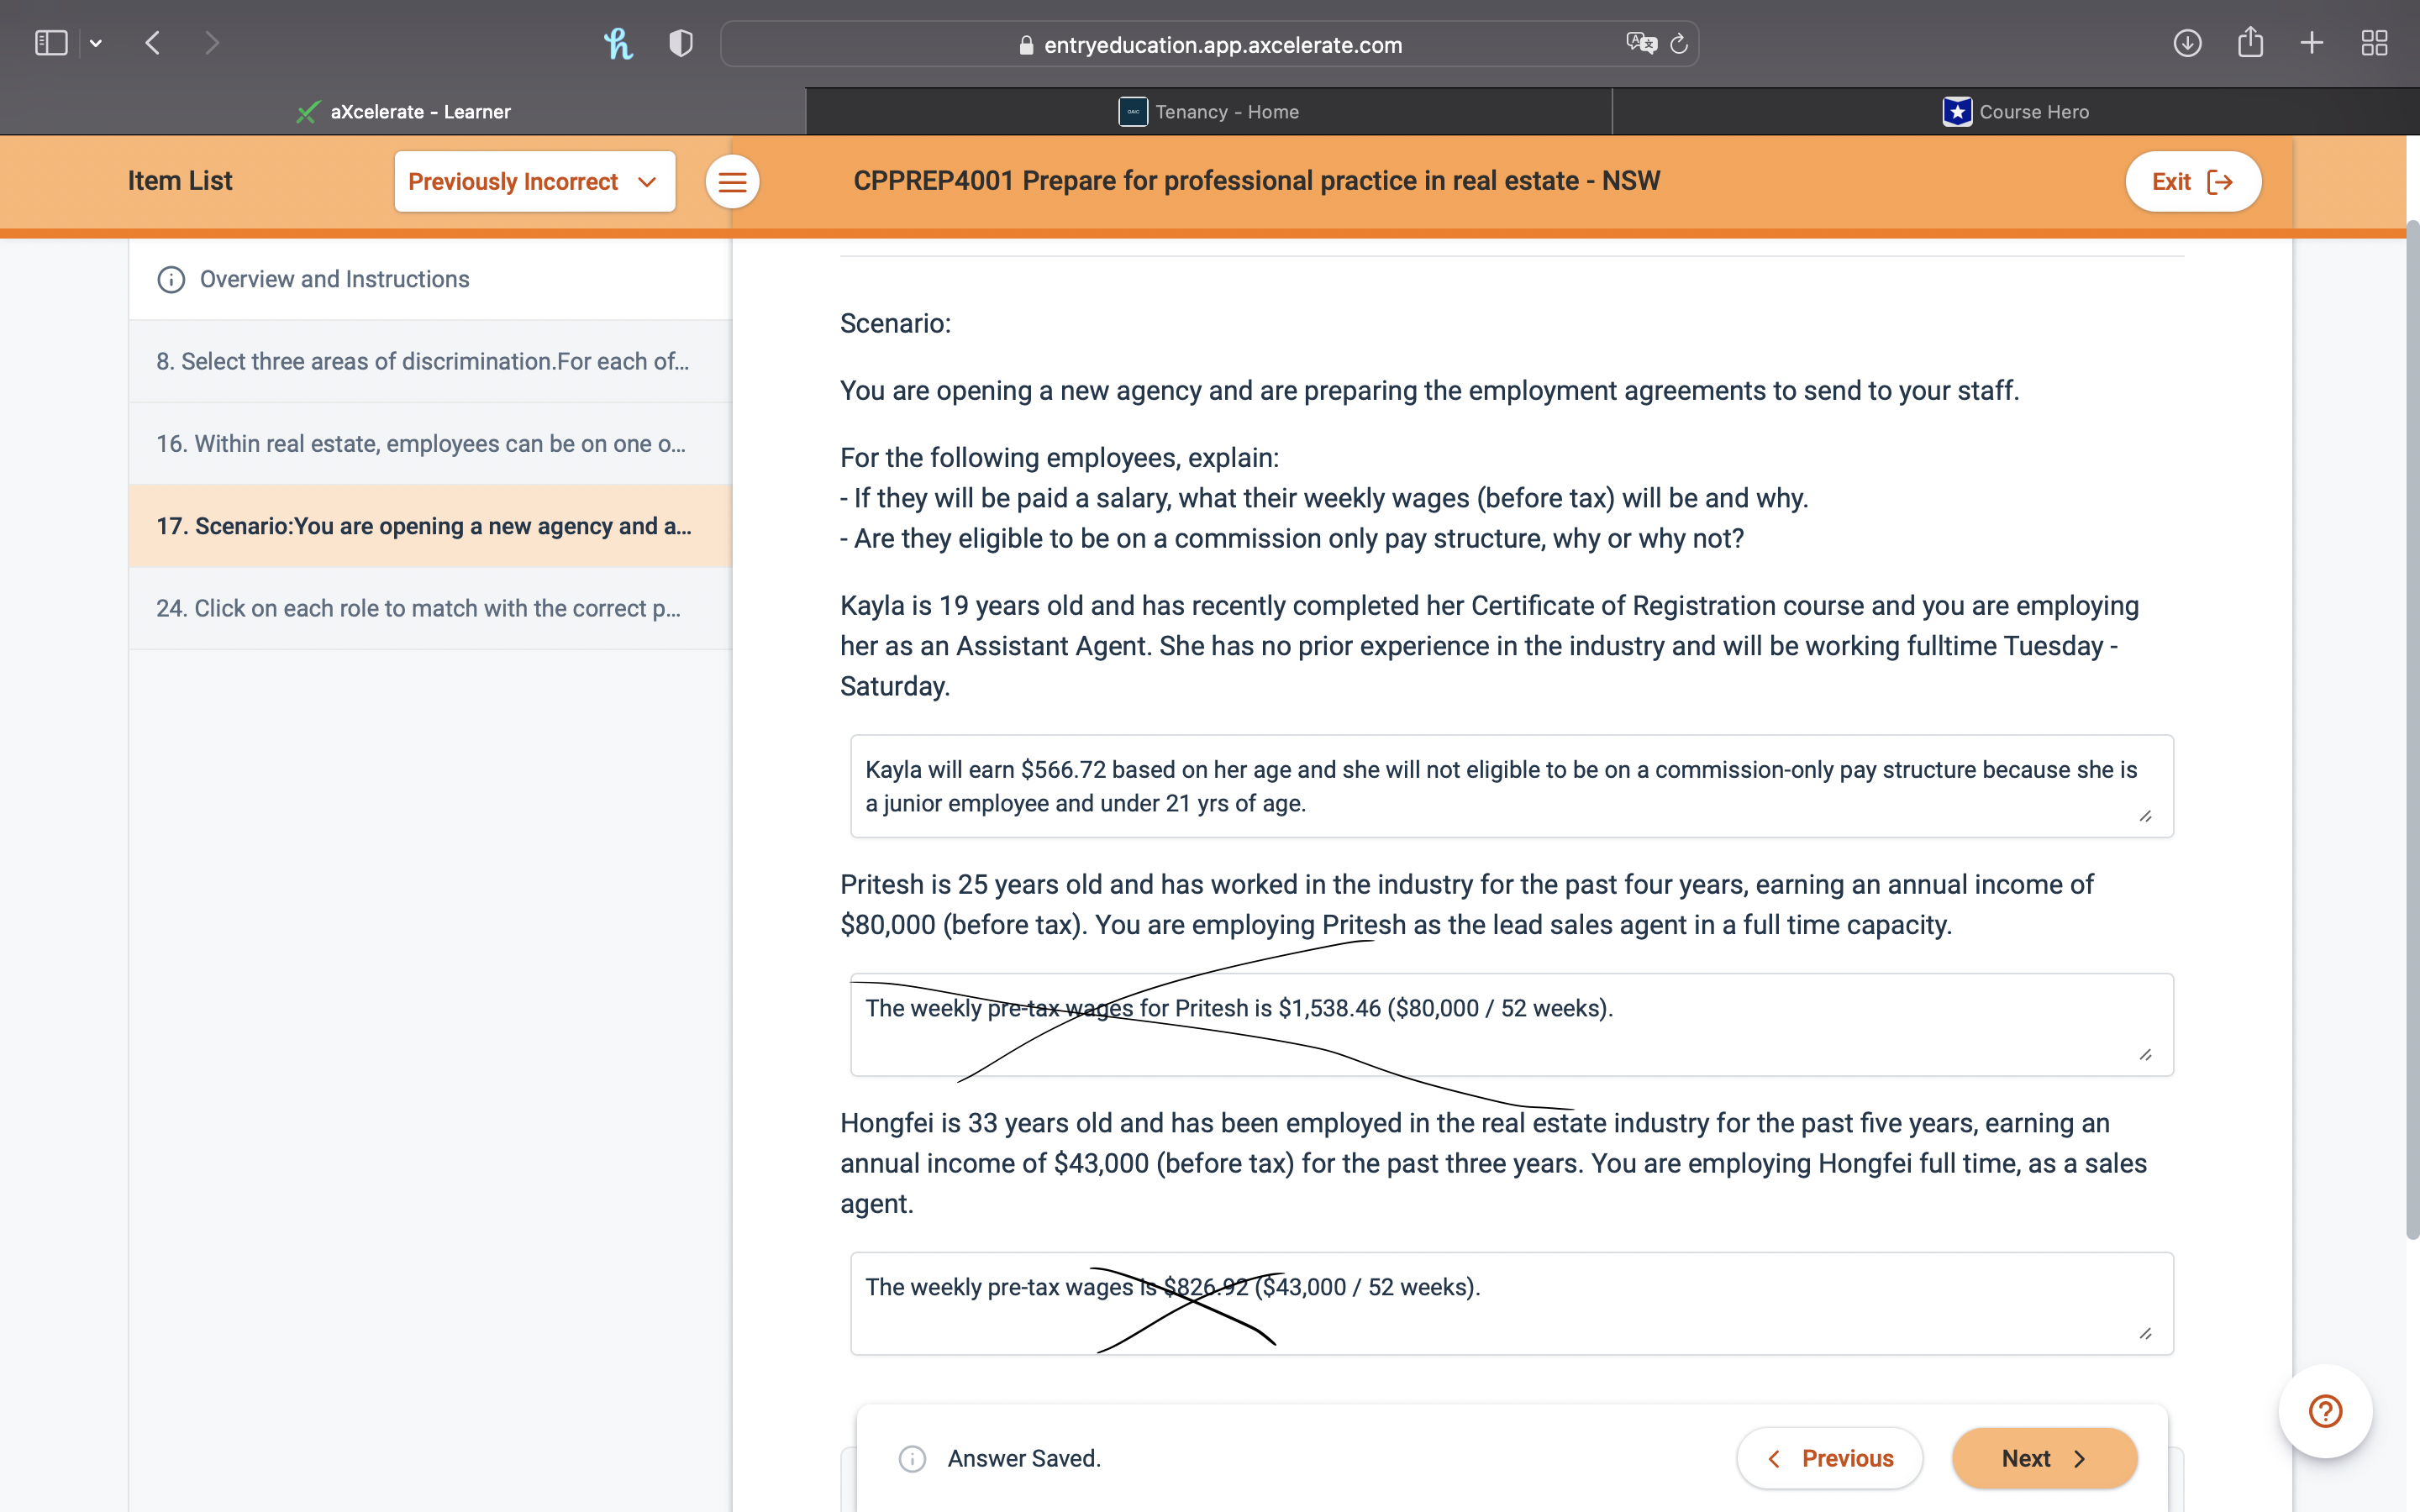Click the info icon beside Overview and Instructions
Image resolution: width=2420 pixels, height=1512 pixels.
point(170,280)
